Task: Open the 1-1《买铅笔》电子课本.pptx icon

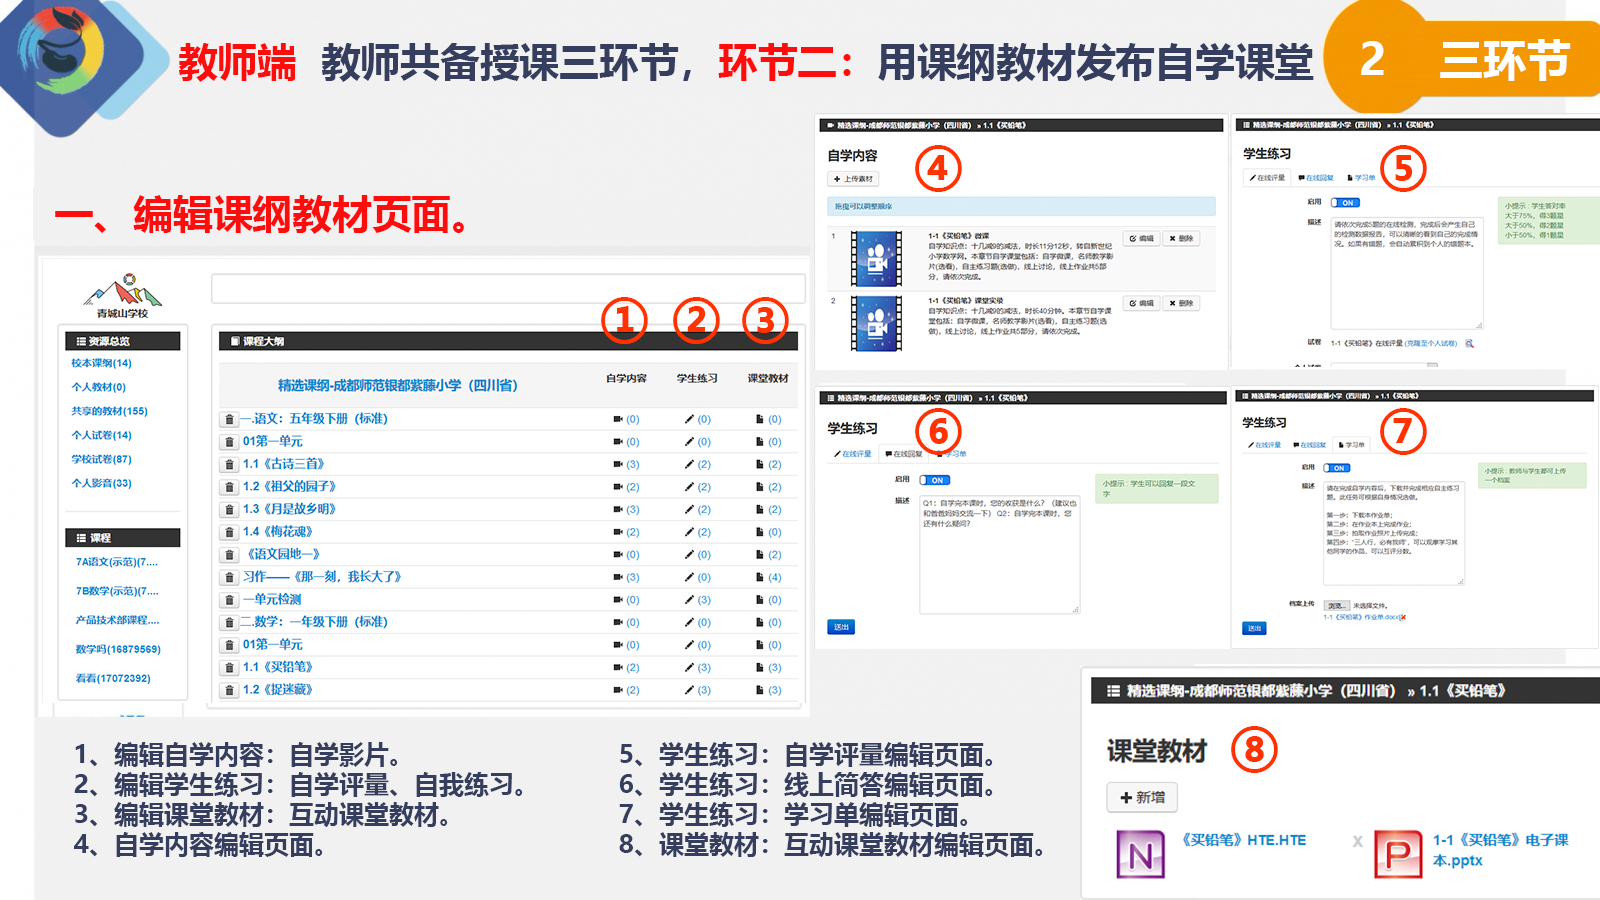Action: 1398,855
